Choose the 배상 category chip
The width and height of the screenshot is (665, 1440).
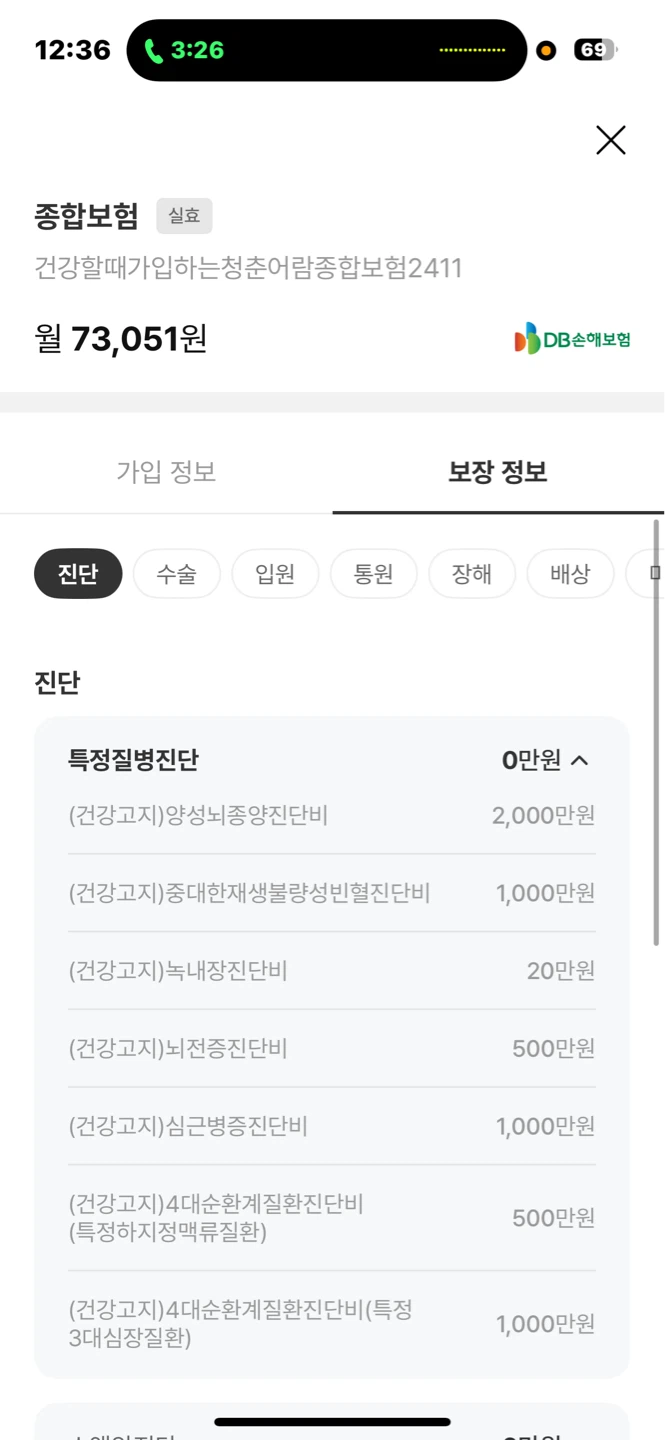tap(570, 574)
